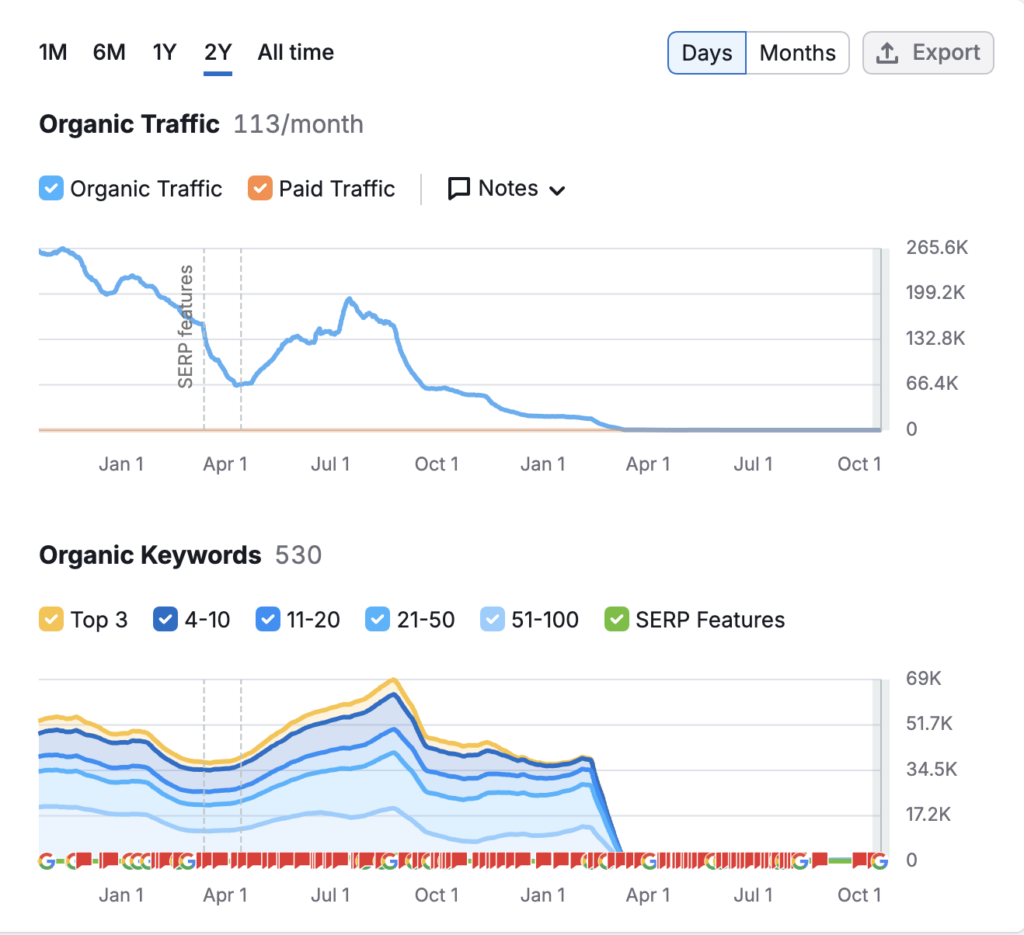Click the last Google update marker on keywords chart

[878, 861]
